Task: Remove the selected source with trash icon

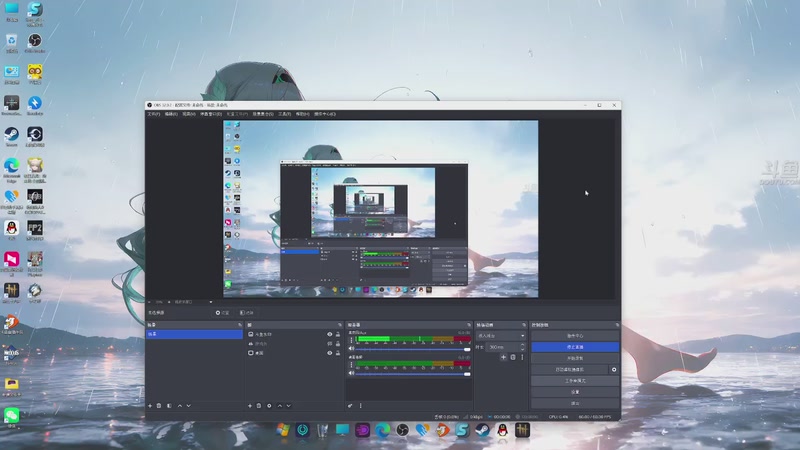Action: point(259,406)
